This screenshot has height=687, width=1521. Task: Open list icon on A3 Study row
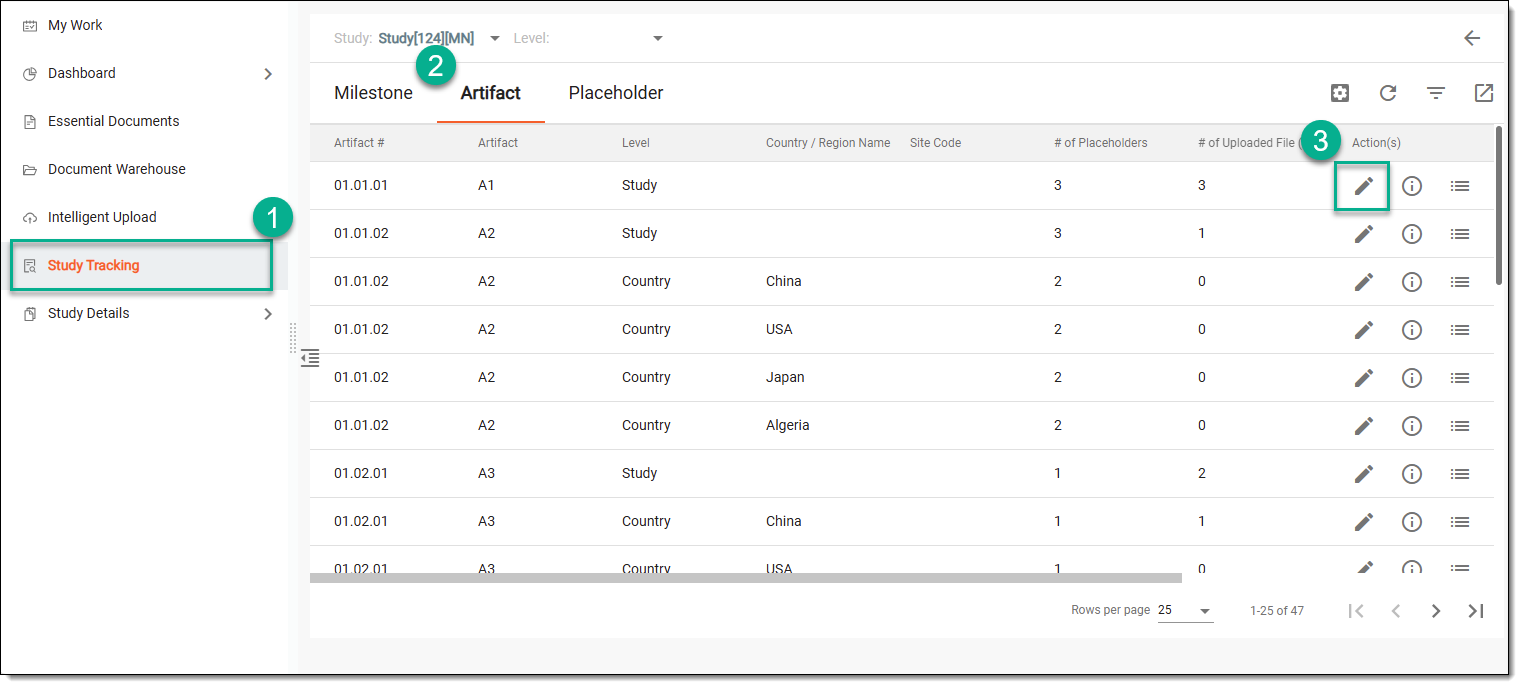pyautogui.click(x=1459, y=474)
